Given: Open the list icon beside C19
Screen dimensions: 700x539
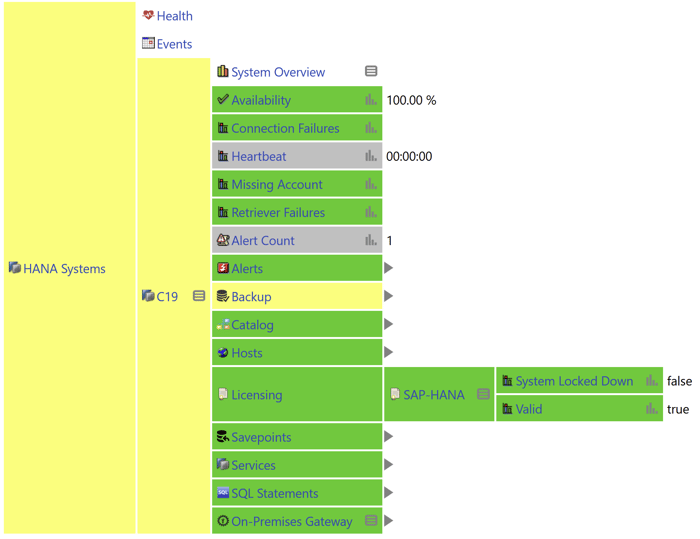Looking at the screenshot, I should [199, 296].
